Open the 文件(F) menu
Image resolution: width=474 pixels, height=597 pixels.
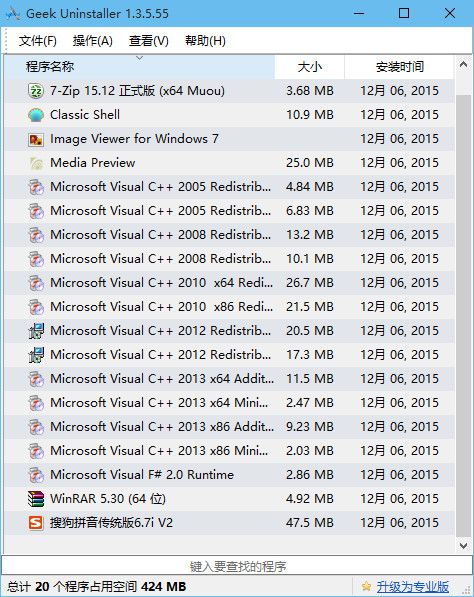(x=38, y=40)
